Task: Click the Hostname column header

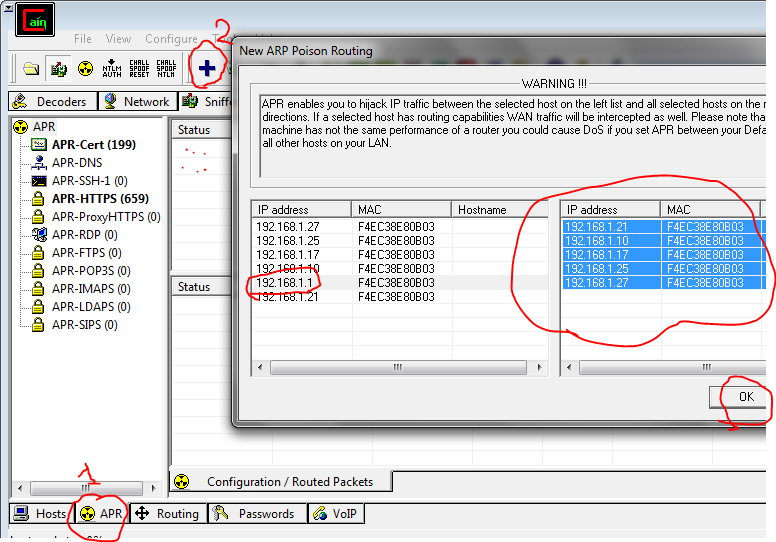Action: pyautogui.click(x=499, y=210)
